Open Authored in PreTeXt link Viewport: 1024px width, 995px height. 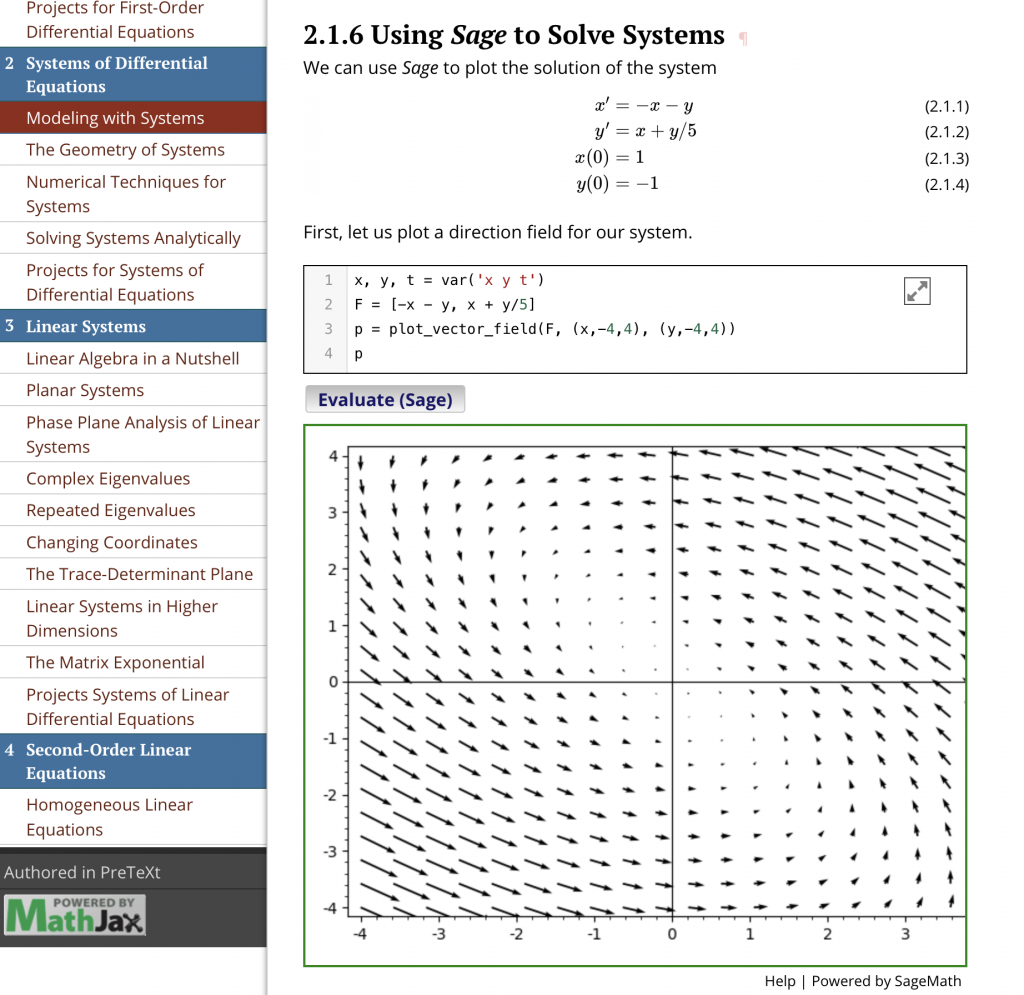click(82, 872)
